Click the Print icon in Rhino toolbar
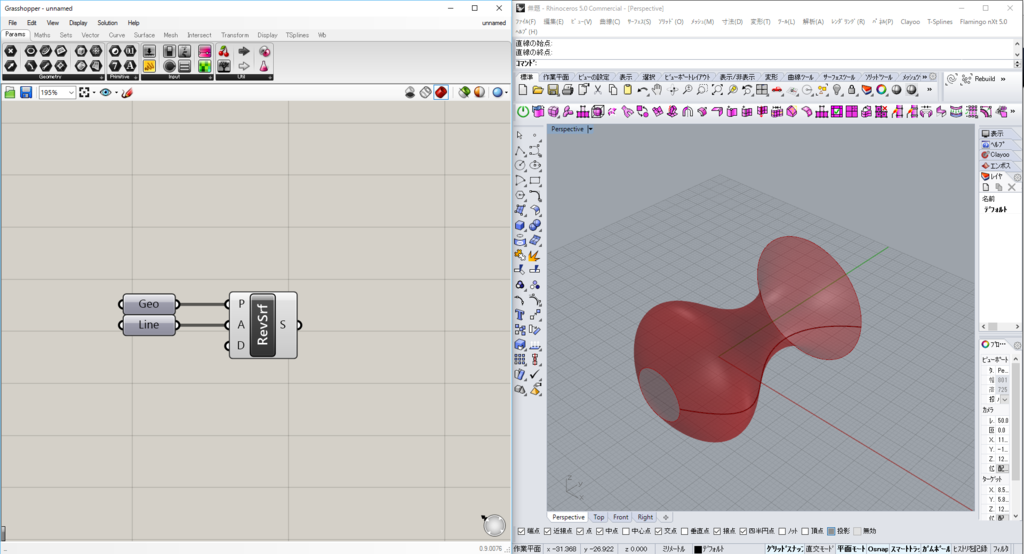Viewport: 1024px width, 554px height. coord(568,90)
